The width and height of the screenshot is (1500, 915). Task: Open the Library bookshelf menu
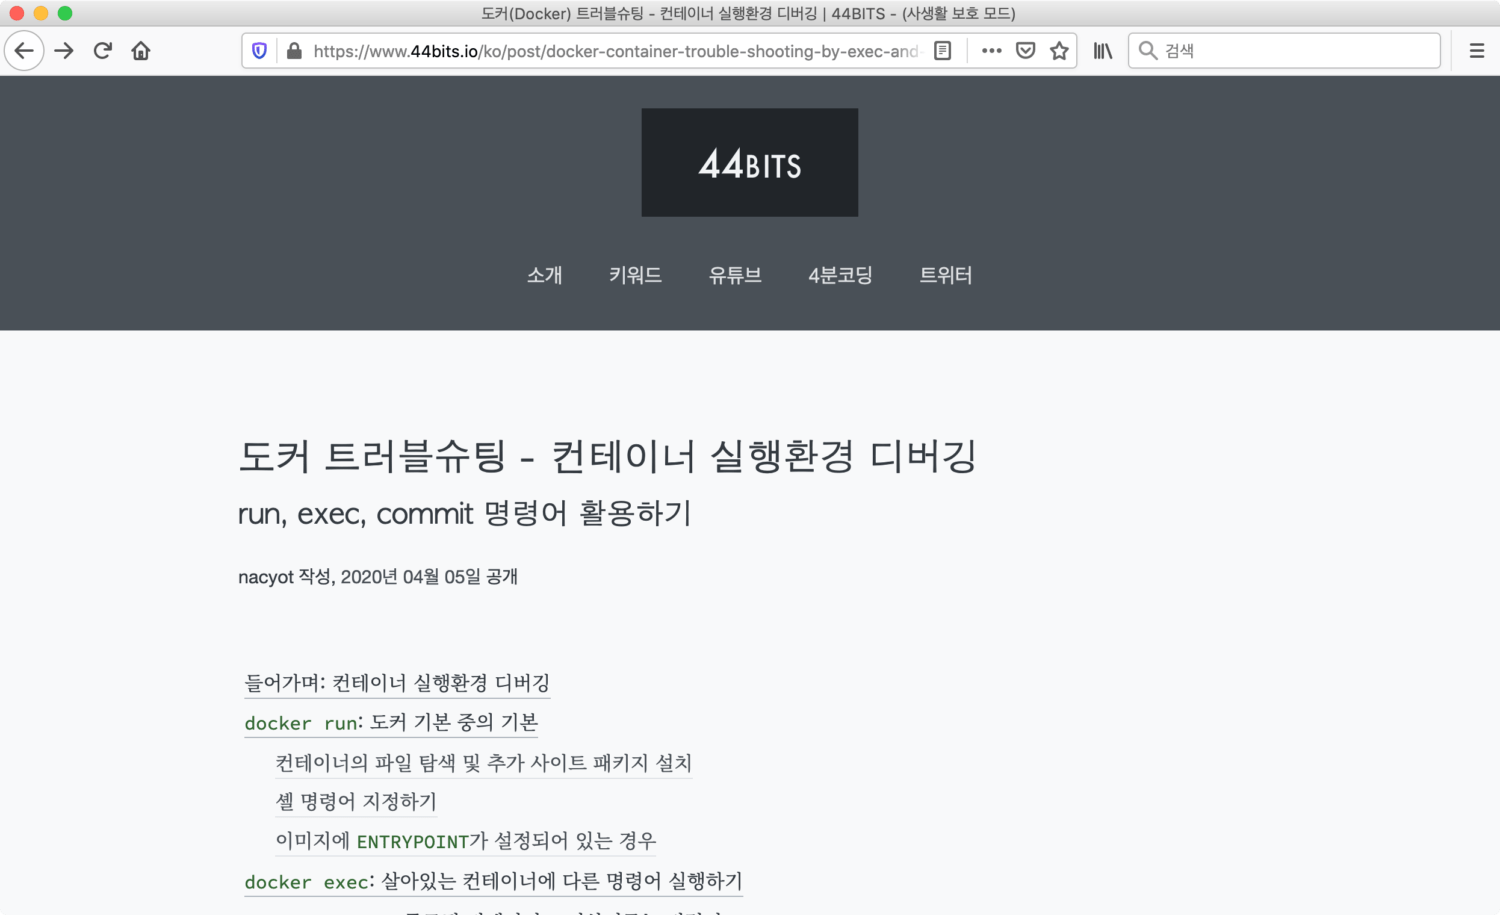(x=1103, y=51)
